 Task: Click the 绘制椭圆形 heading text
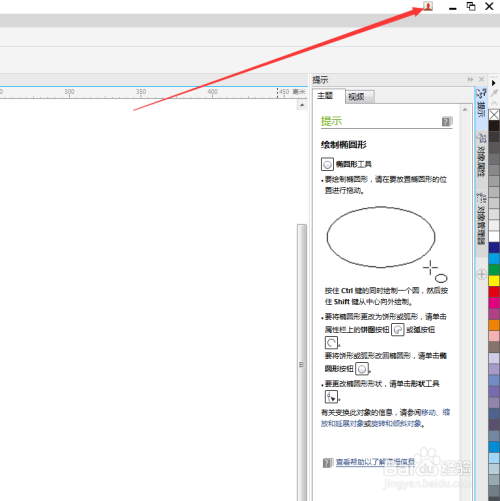pos(344,145)
